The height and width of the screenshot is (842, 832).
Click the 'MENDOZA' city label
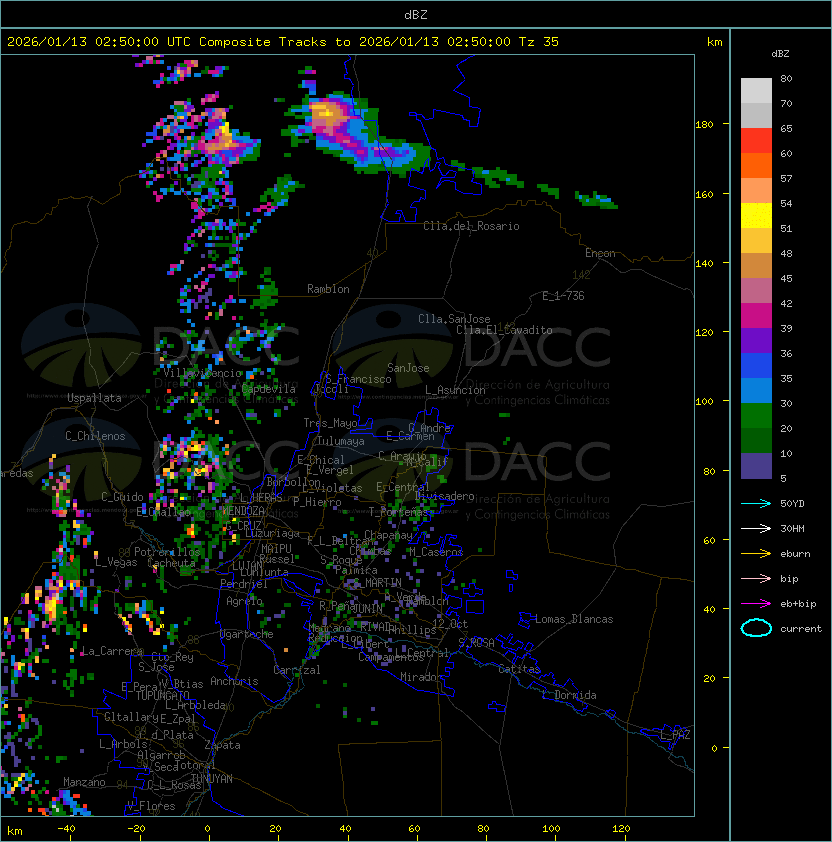coord(243,510)
